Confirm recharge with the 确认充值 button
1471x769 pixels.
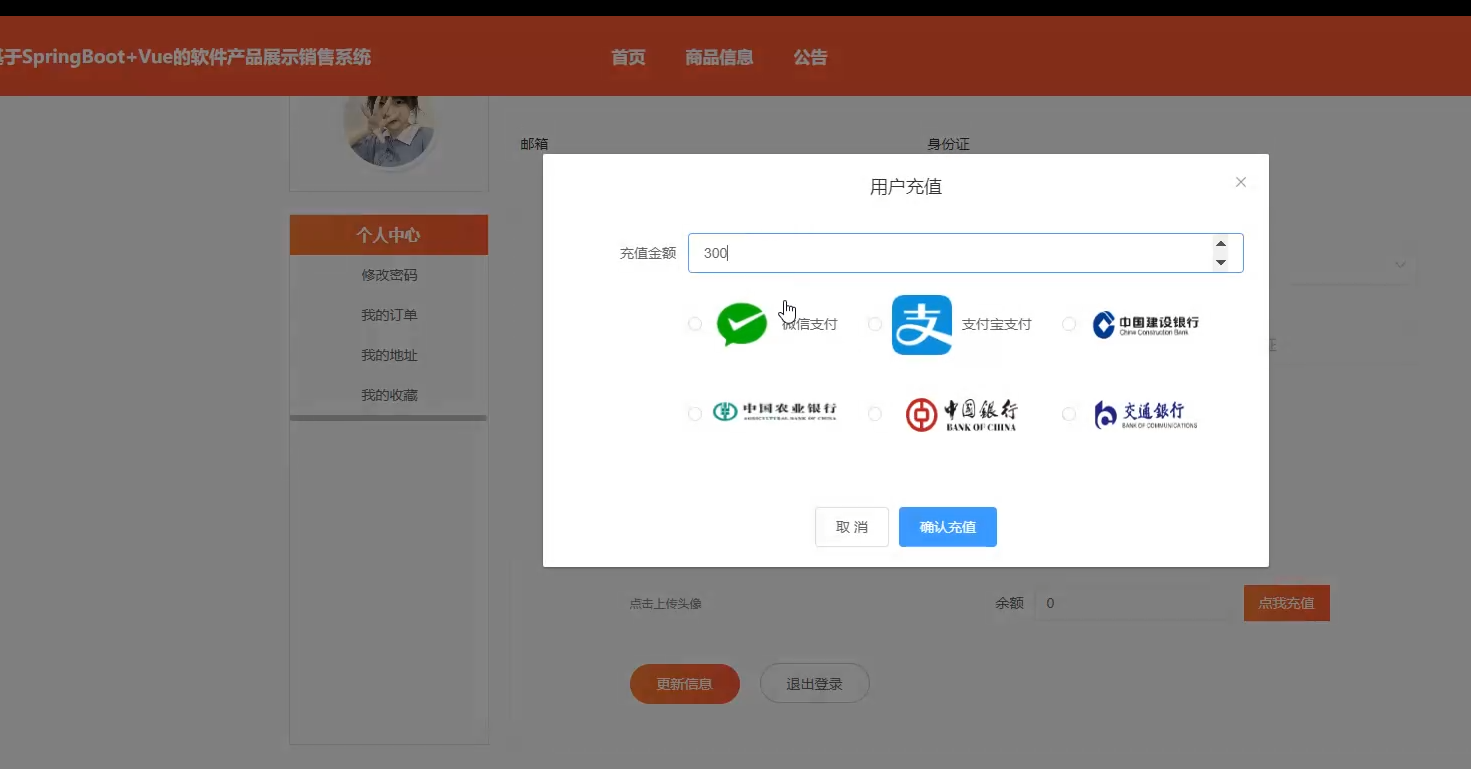coord(948,527)
